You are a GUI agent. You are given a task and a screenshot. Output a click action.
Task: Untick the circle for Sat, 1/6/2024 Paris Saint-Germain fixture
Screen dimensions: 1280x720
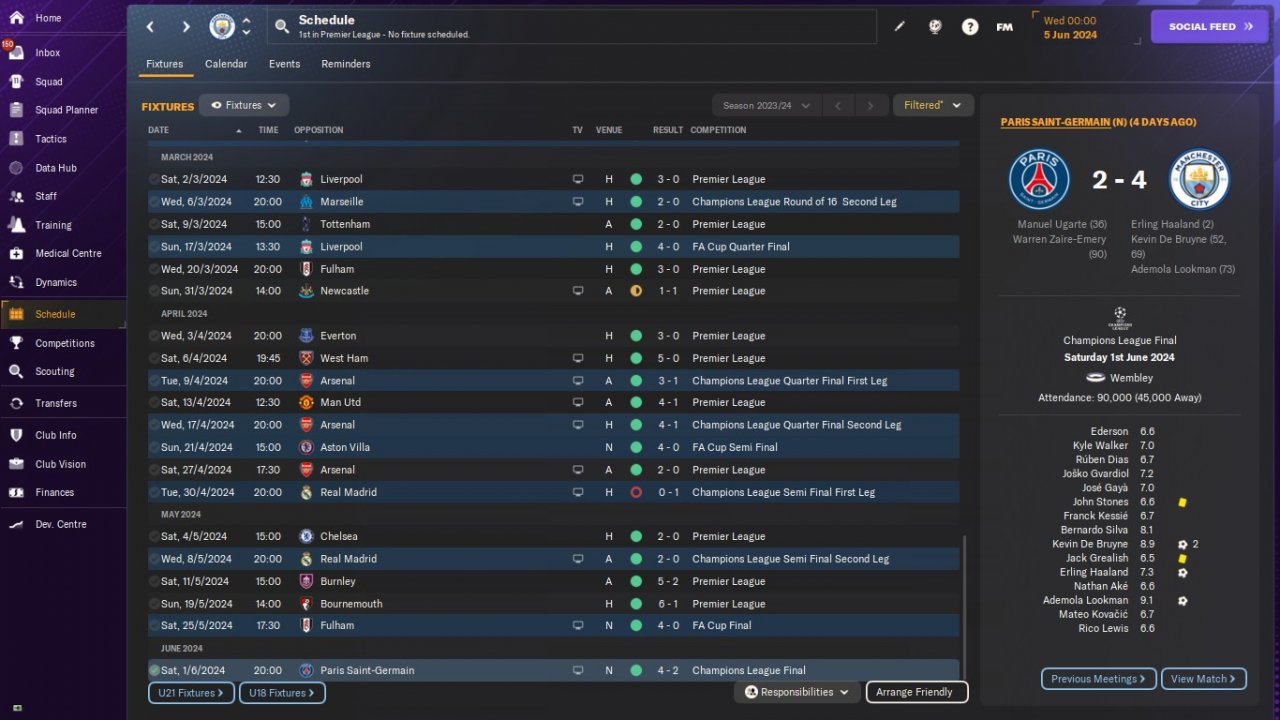154,671
